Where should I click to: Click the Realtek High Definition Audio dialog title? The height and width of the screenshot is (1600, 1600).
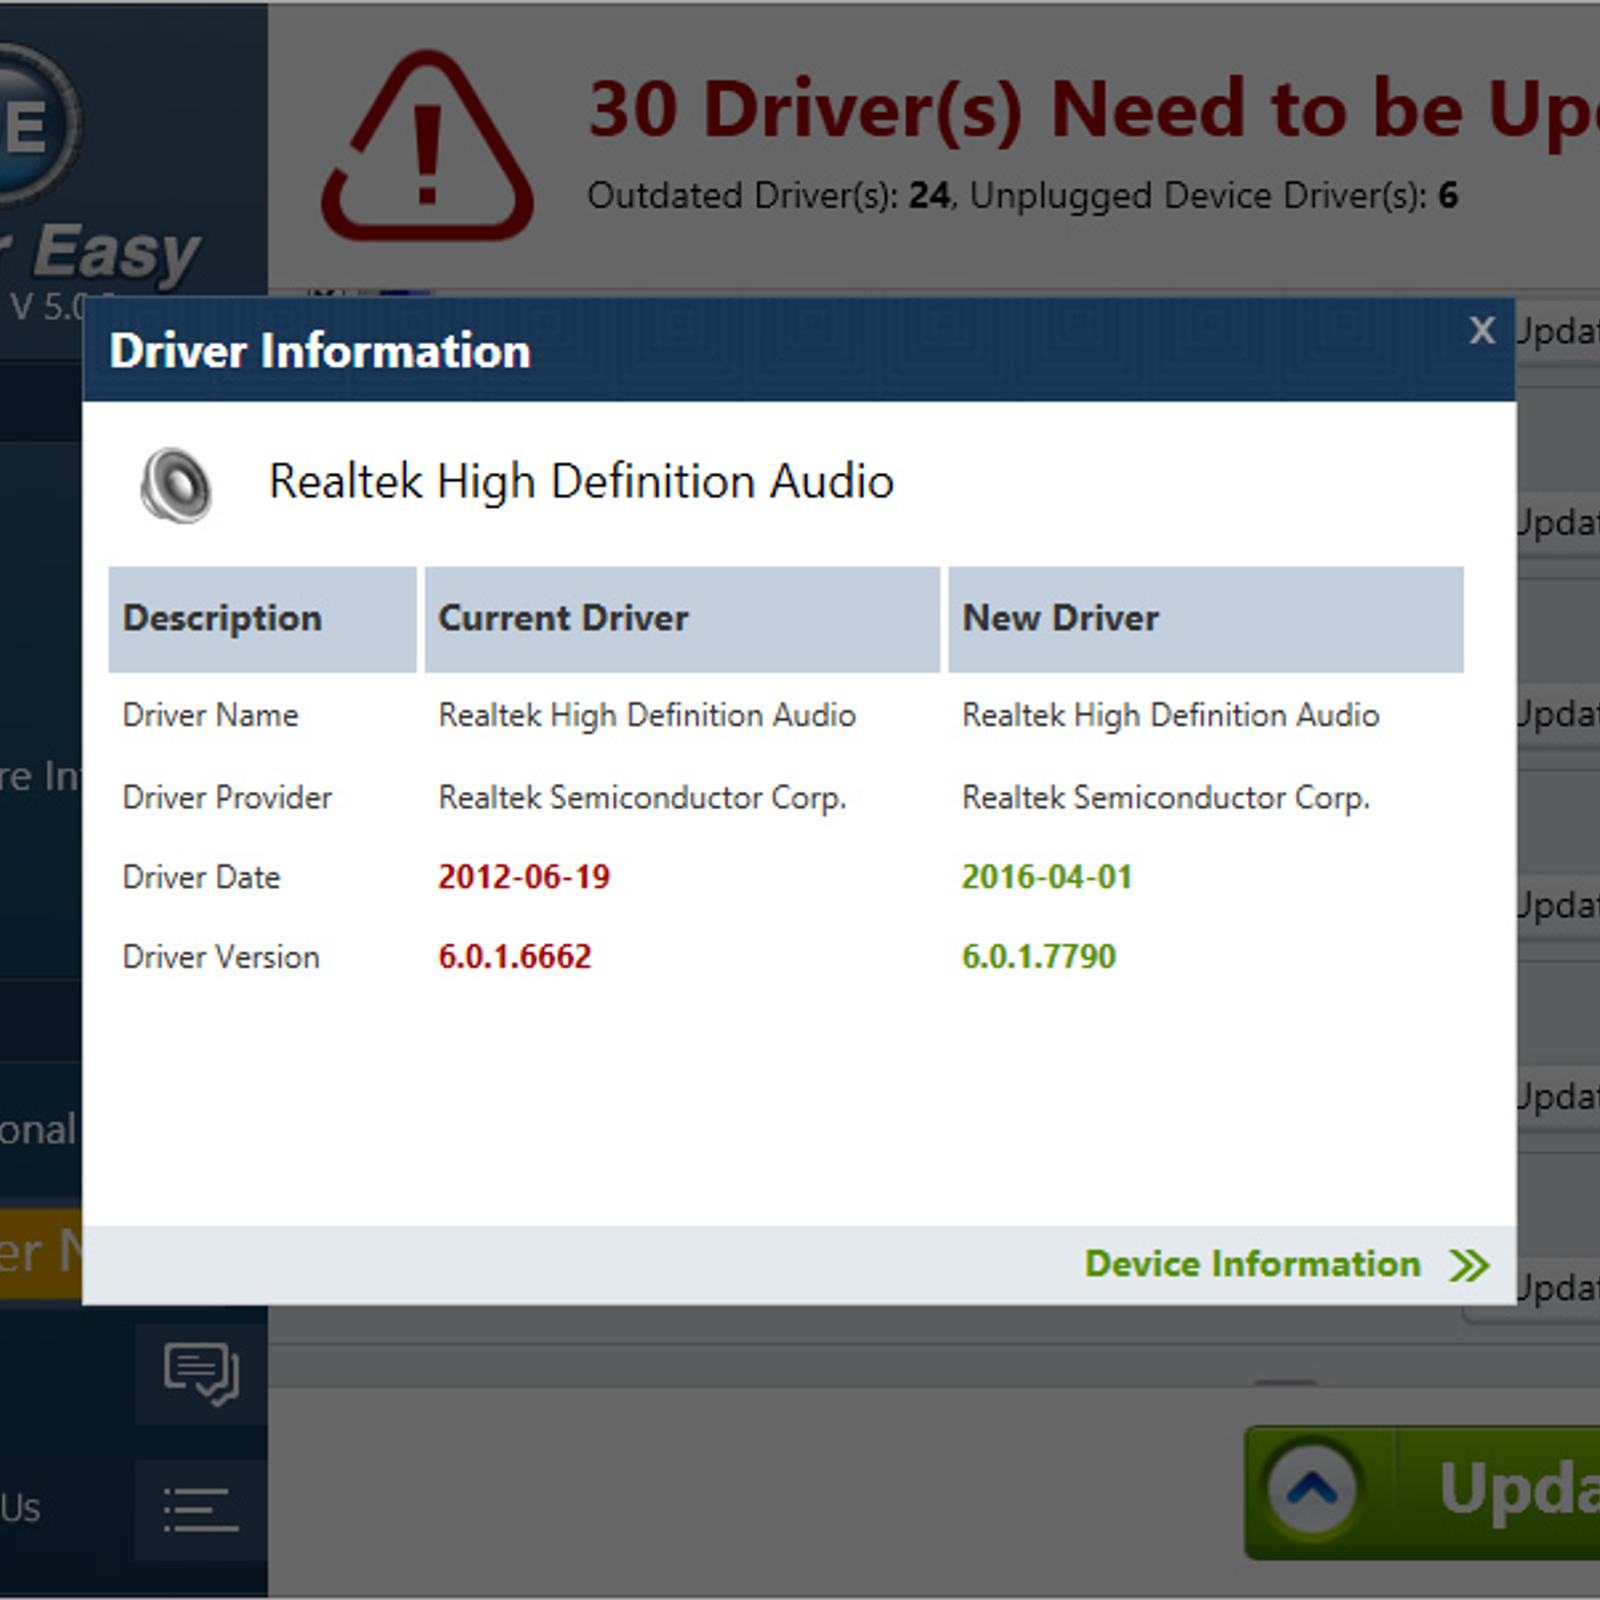[581, 482]
